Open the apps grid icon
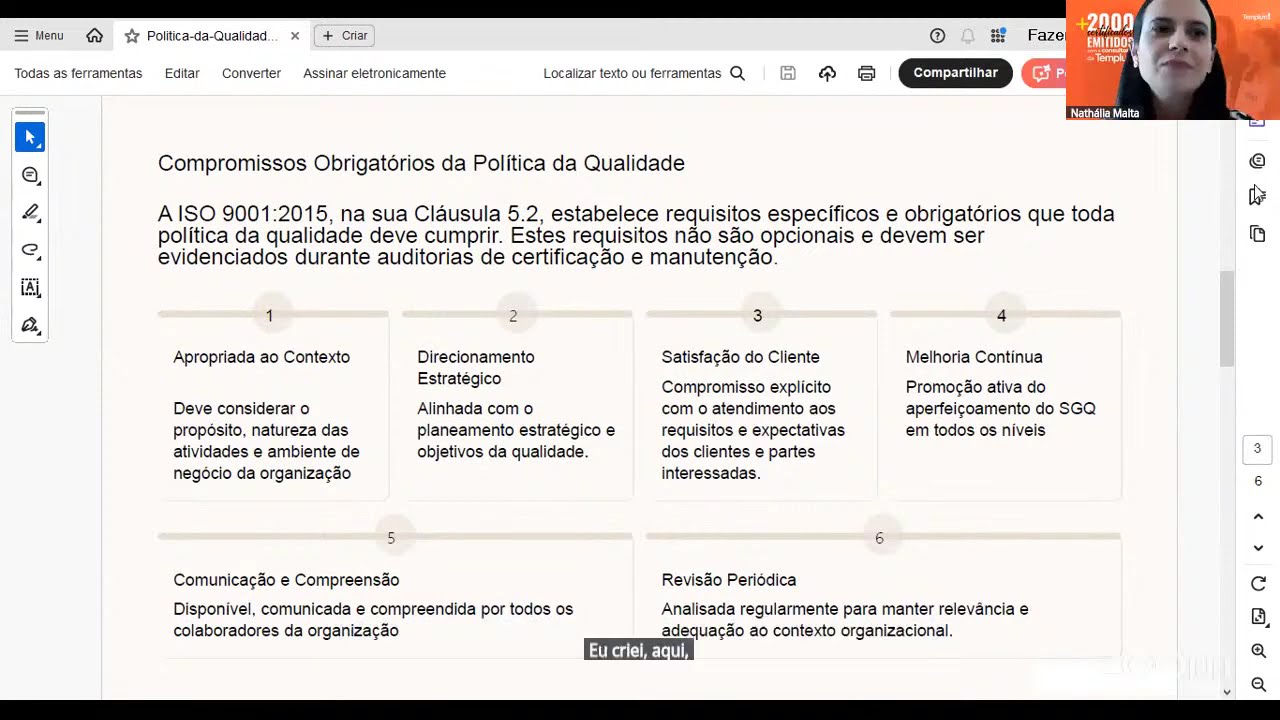 coord(998,35)
